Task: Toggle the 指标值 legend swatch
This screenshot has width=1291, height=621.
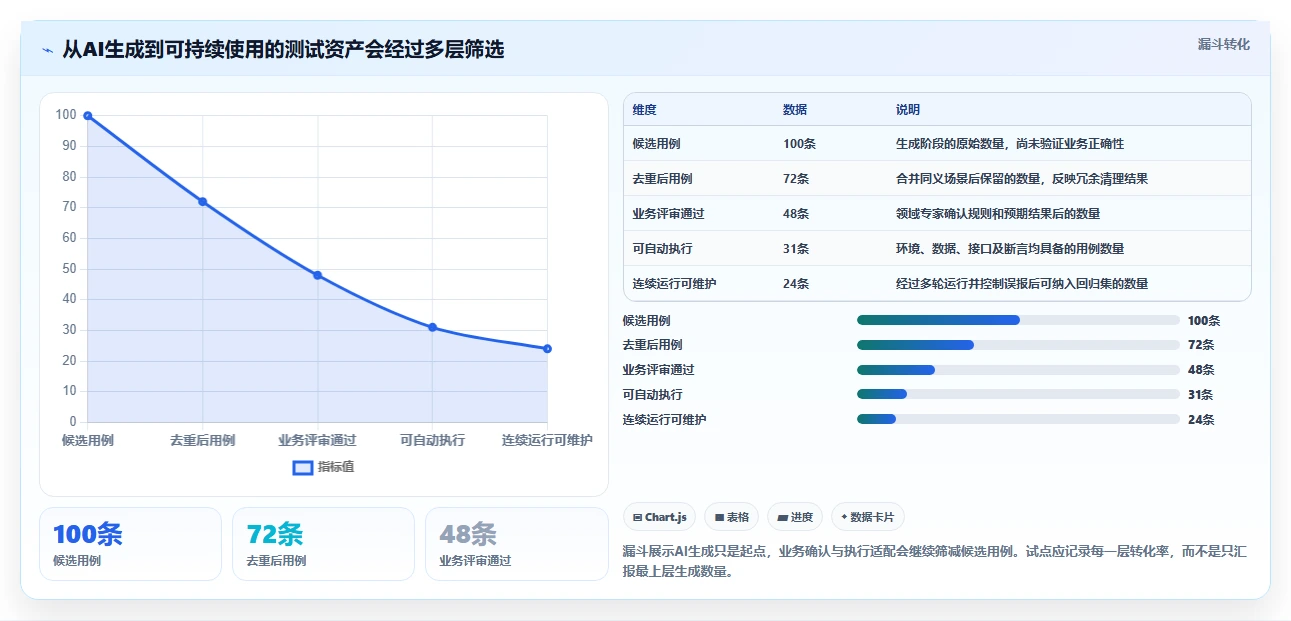Action: [x=303, y=467]
